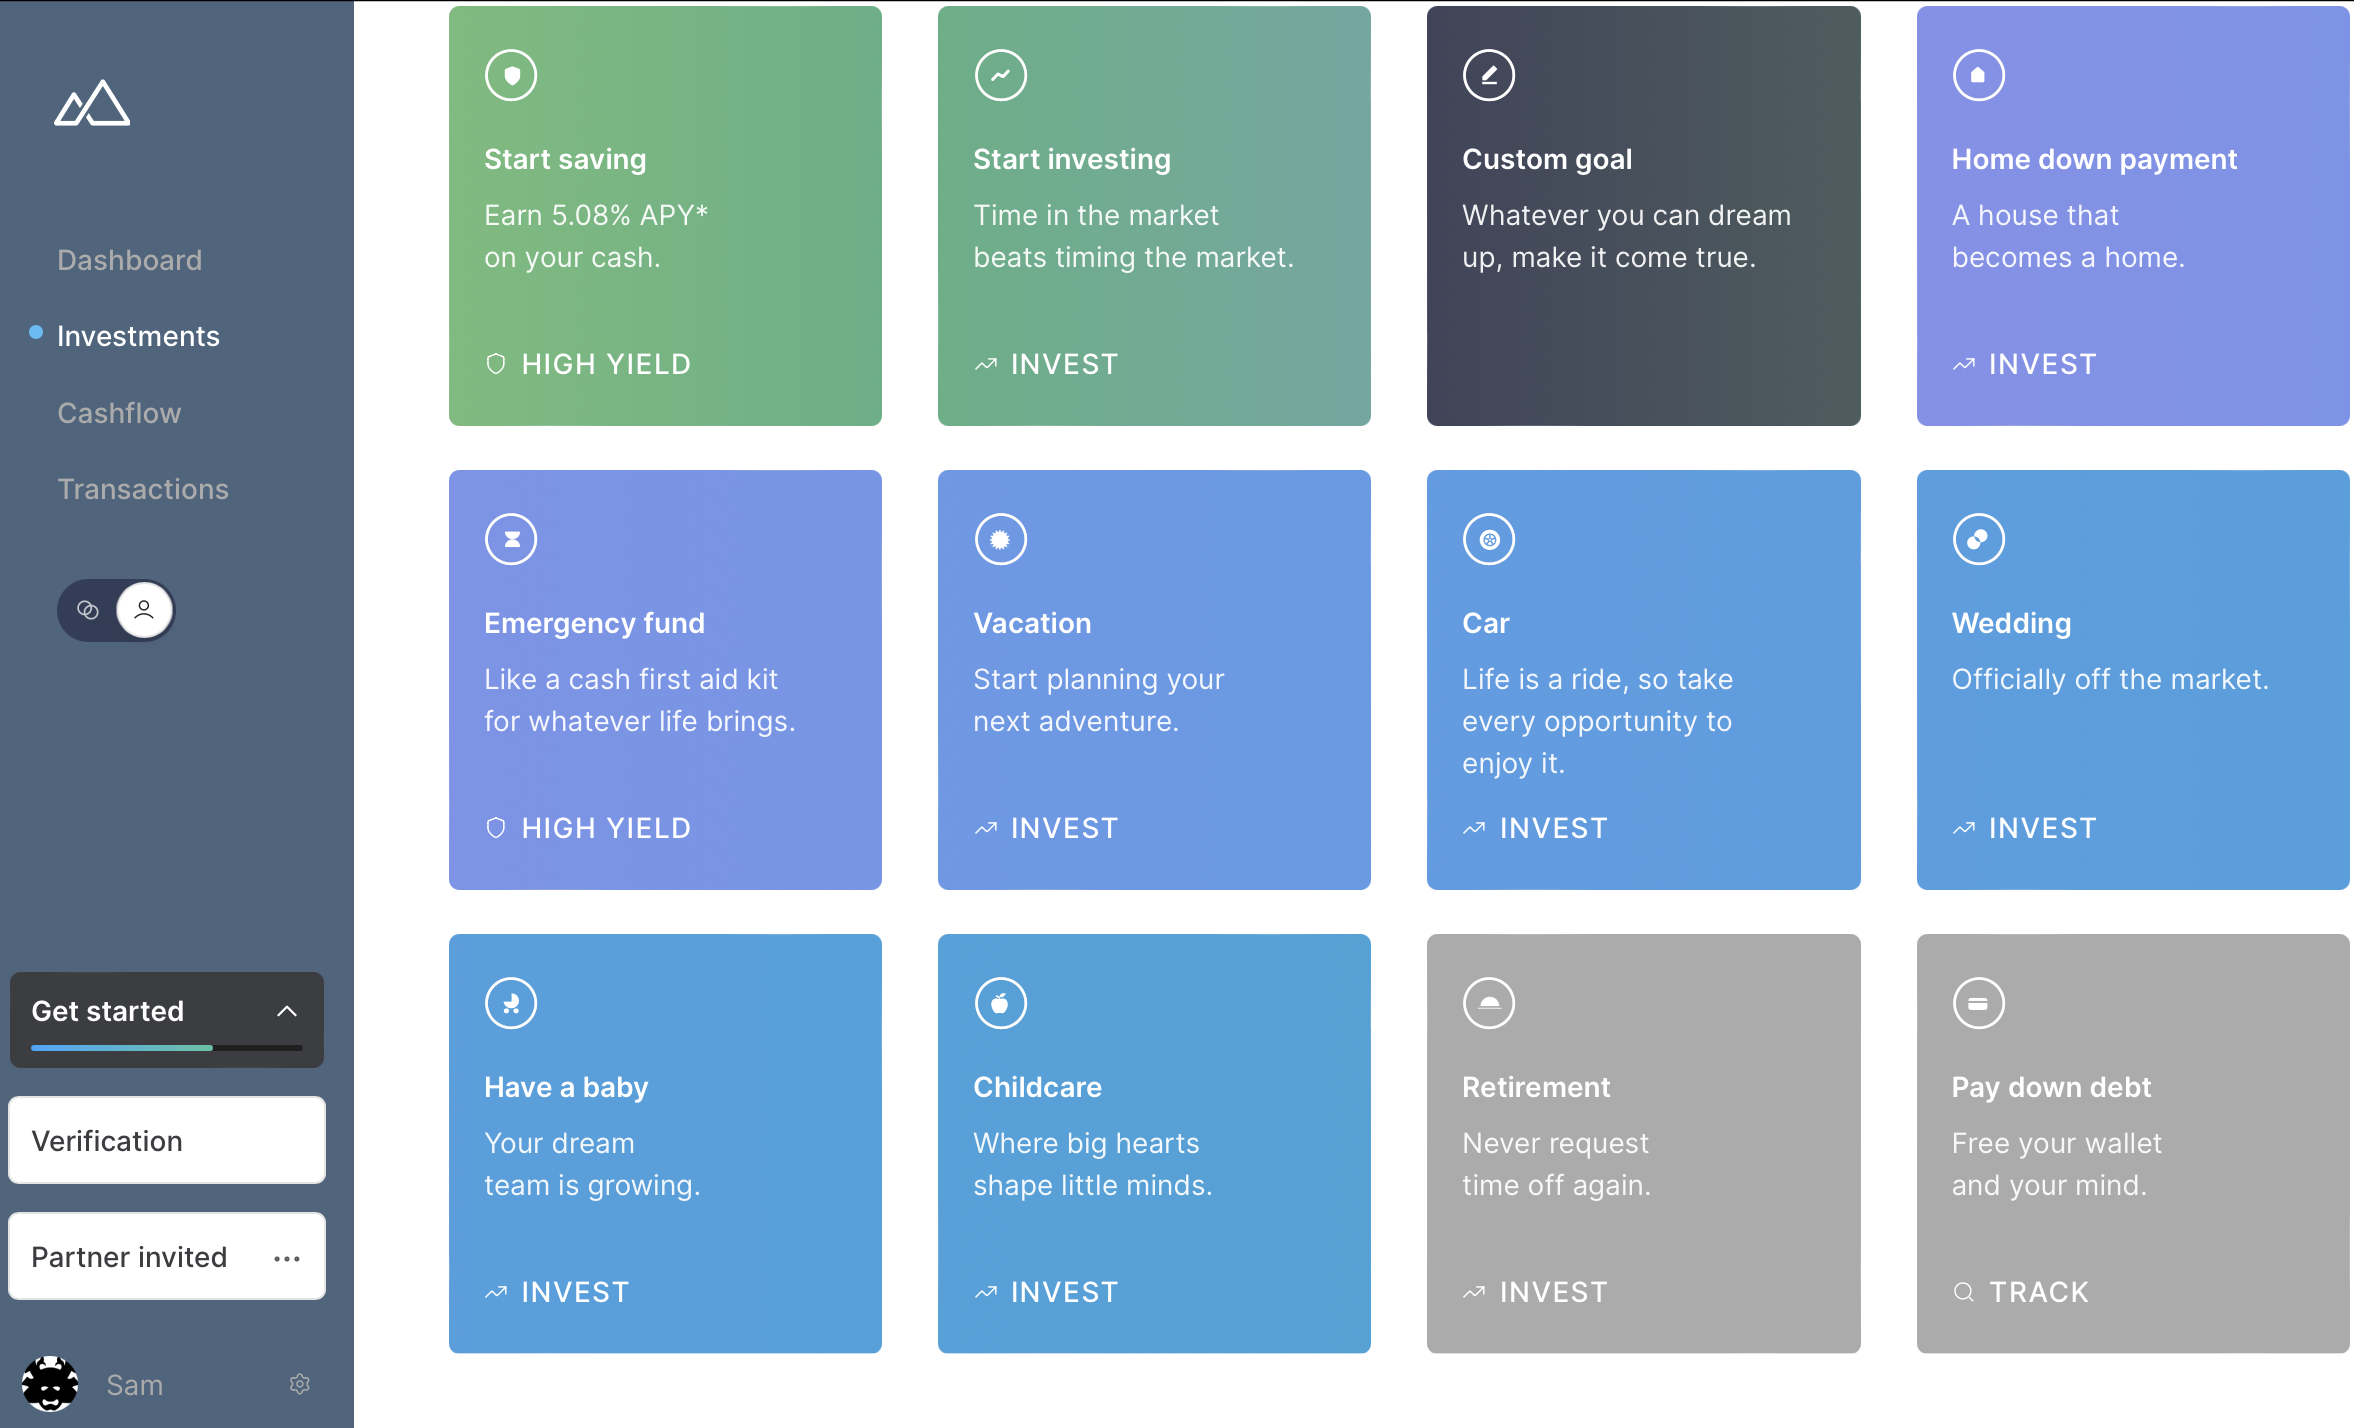Click the chart icon on Start investing card

[1000, 75]
